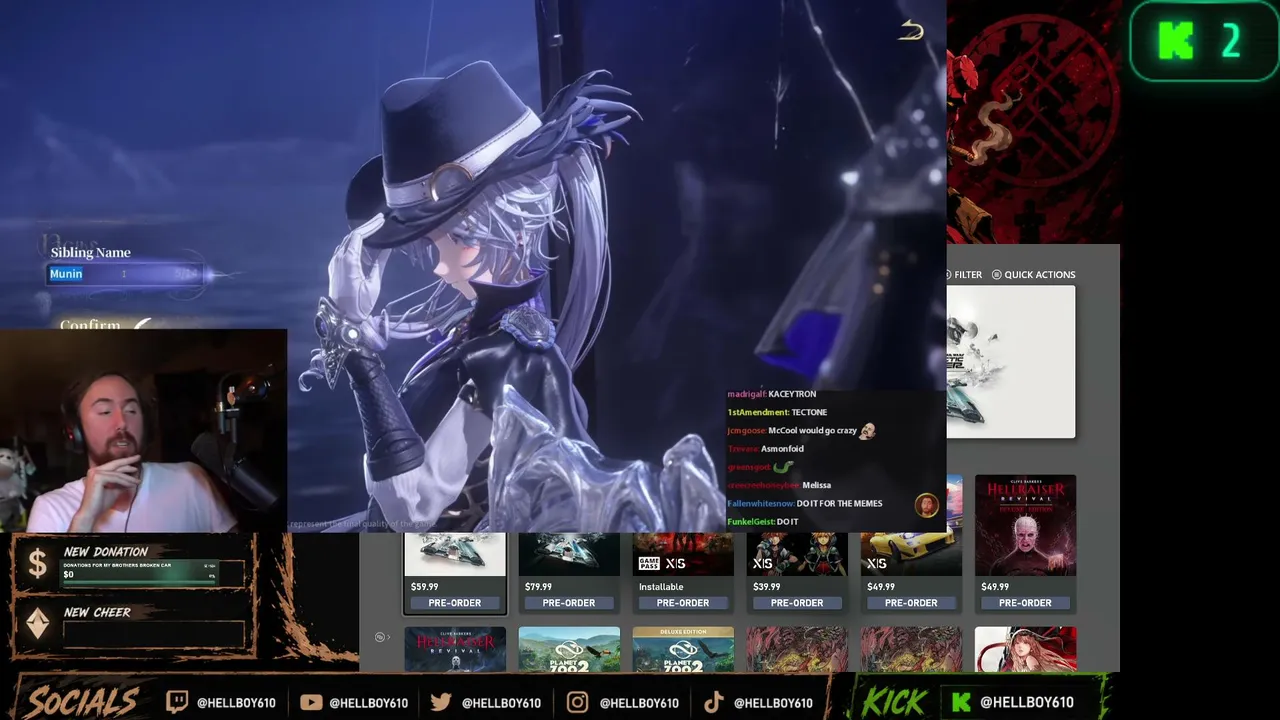This screenshot has height=720, width=1280.
Task: Click the NEW CHEER heading
Action: pyautogui.click(x=97, y=612)
